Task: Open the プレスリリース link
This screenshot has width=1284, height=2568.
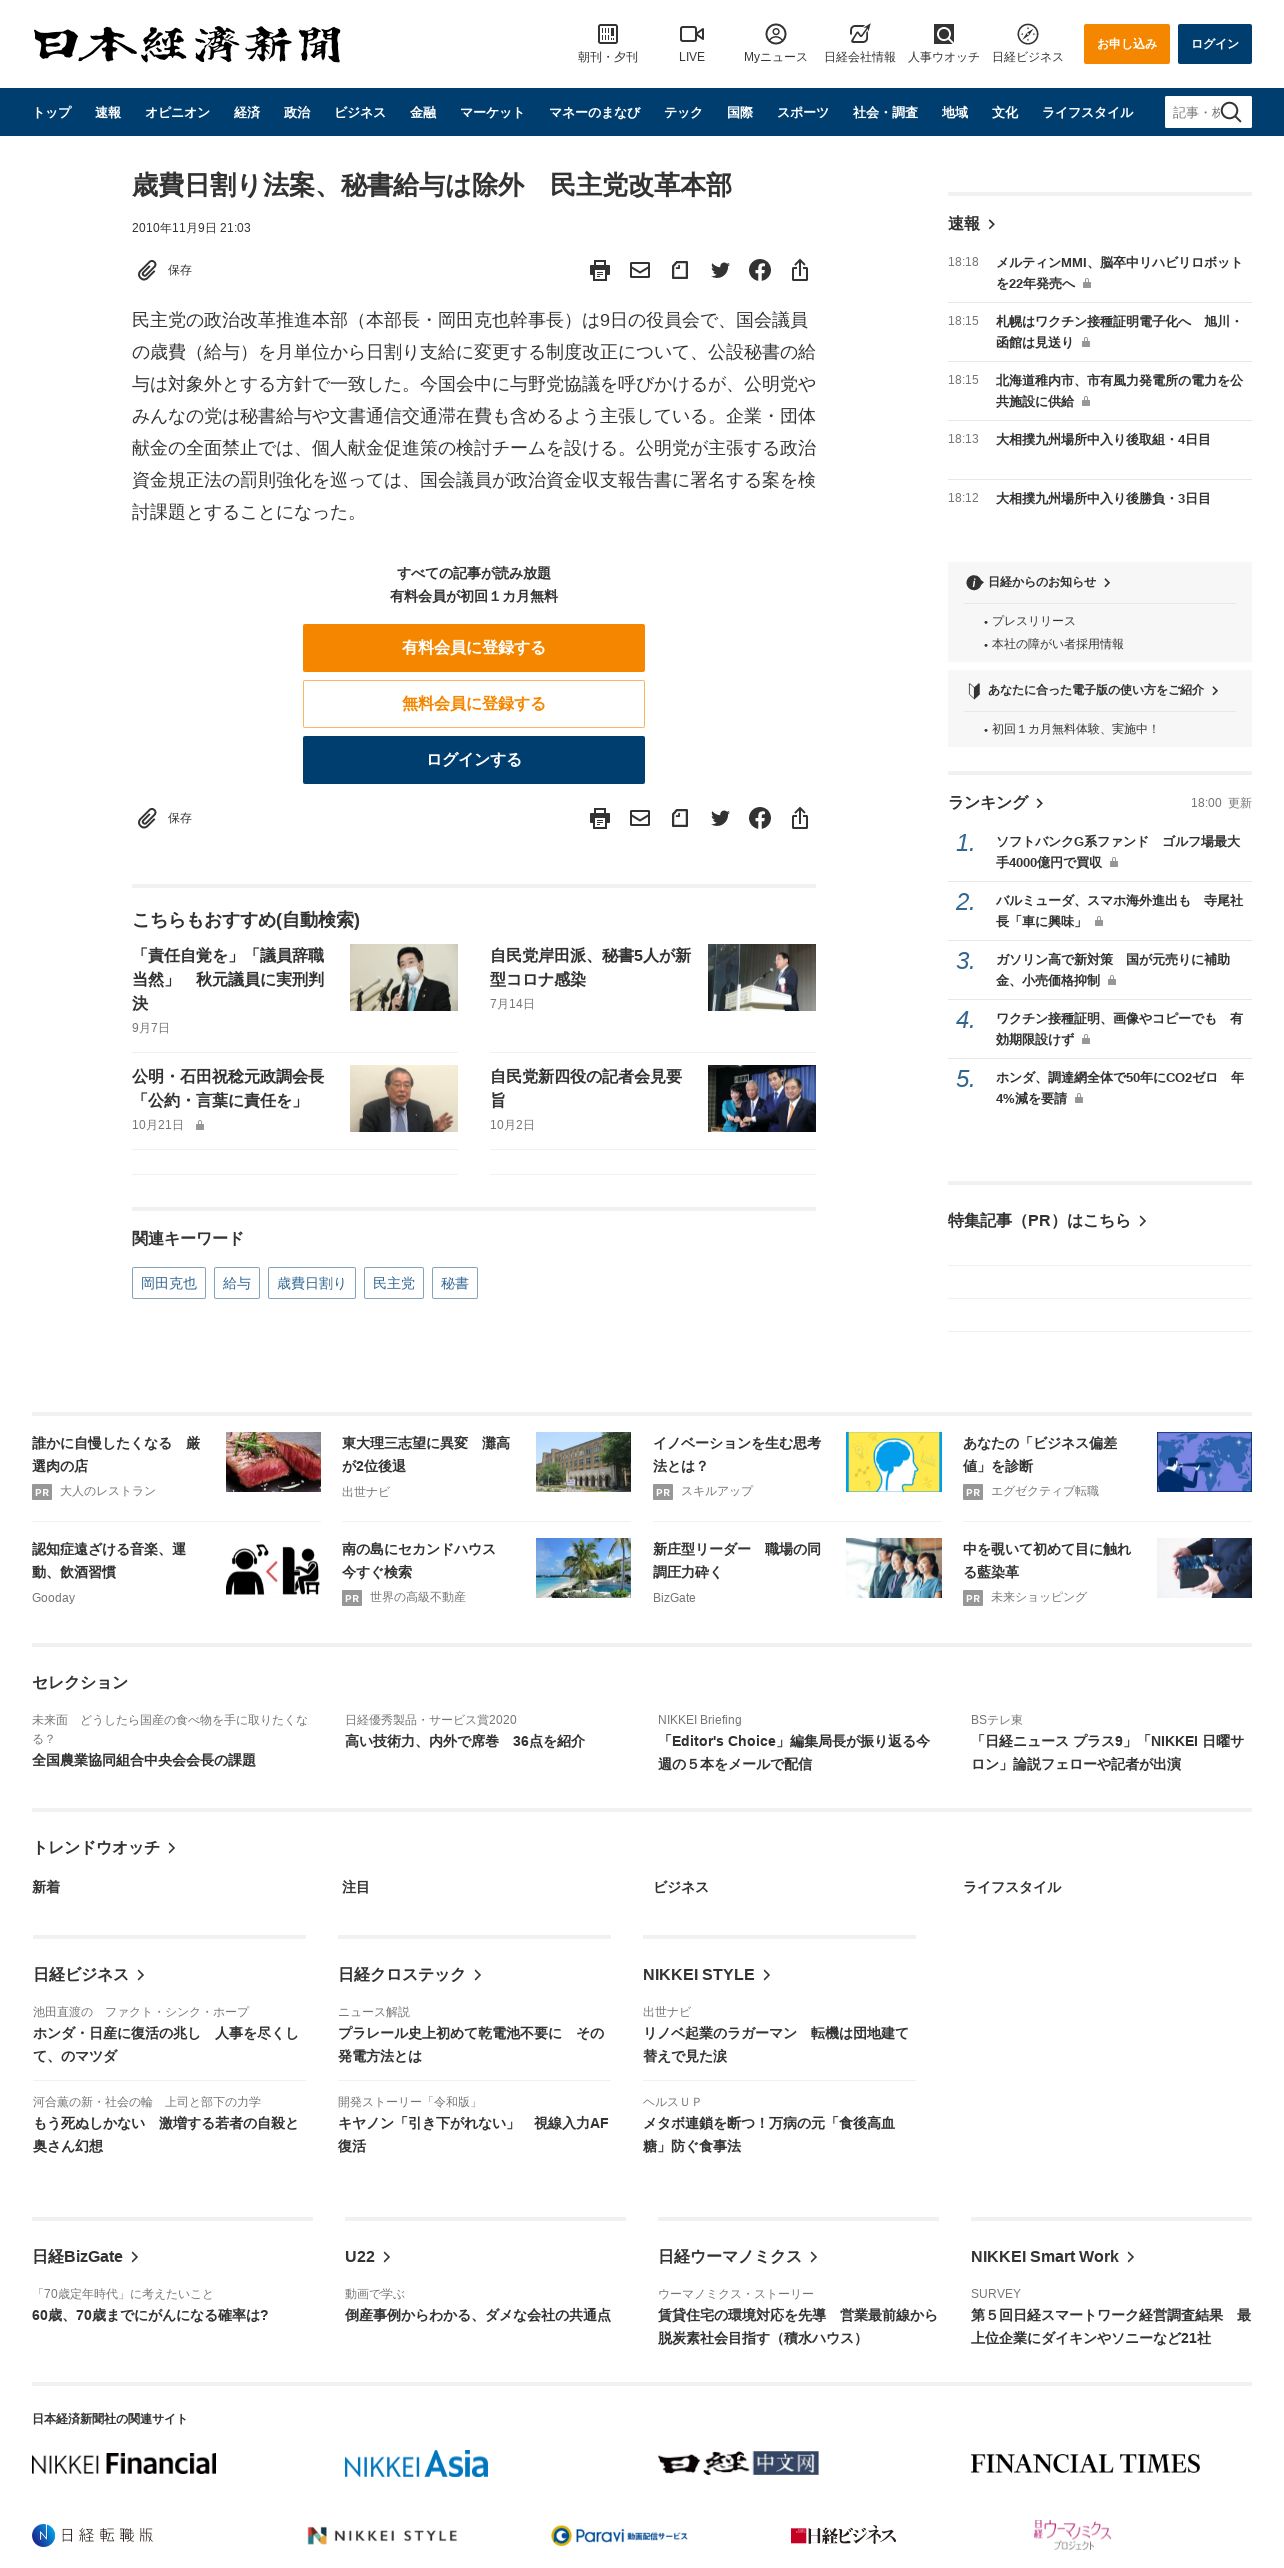Action: pyautogui.click(x=1034, y=621)
